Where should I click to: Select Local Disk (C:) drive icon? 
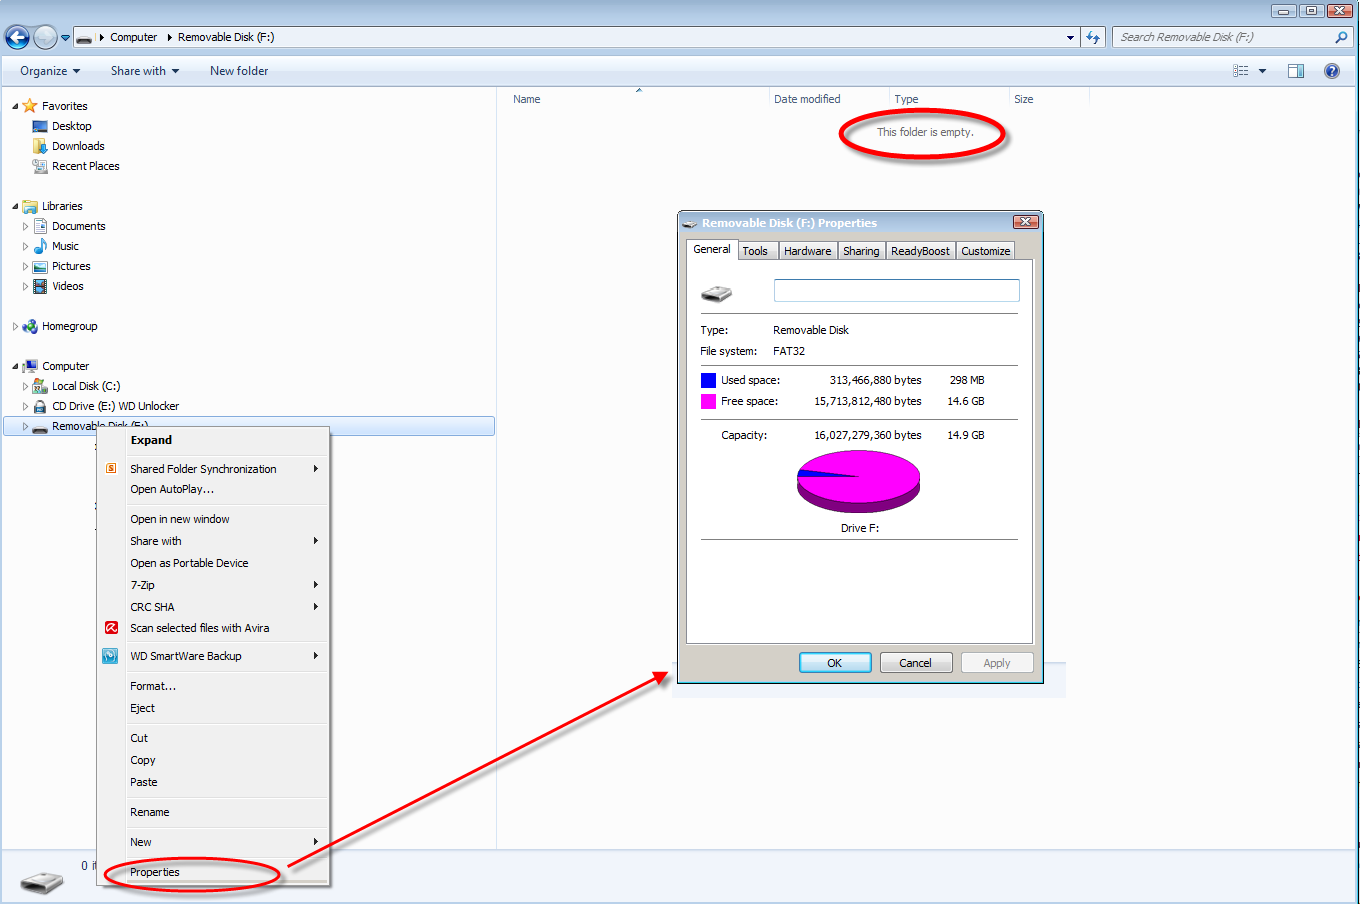pos(40,386)
